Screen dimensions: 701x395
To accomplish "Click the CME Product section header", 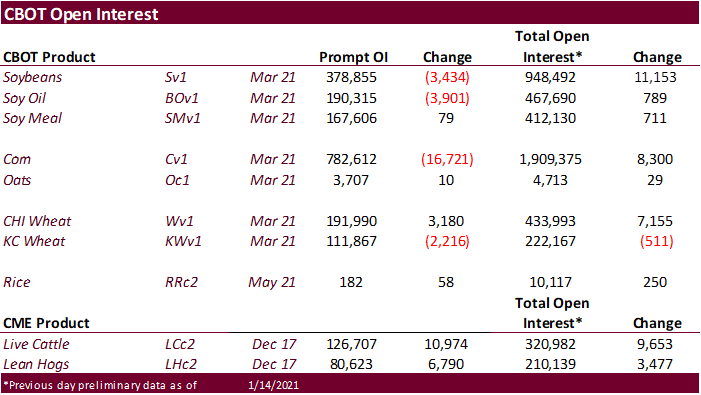I will (46, 323).
